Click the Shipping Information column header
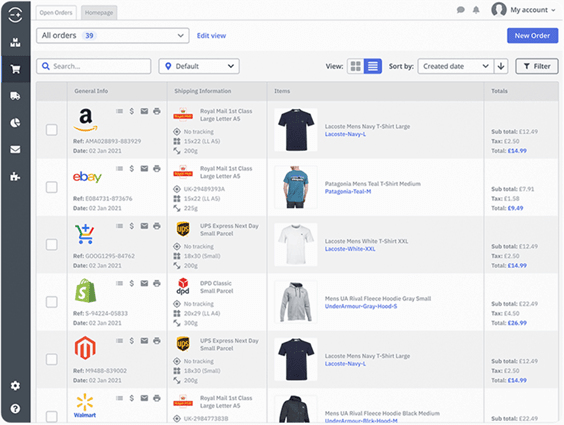The width and height of the screenshot is (564, 425). 203,91
